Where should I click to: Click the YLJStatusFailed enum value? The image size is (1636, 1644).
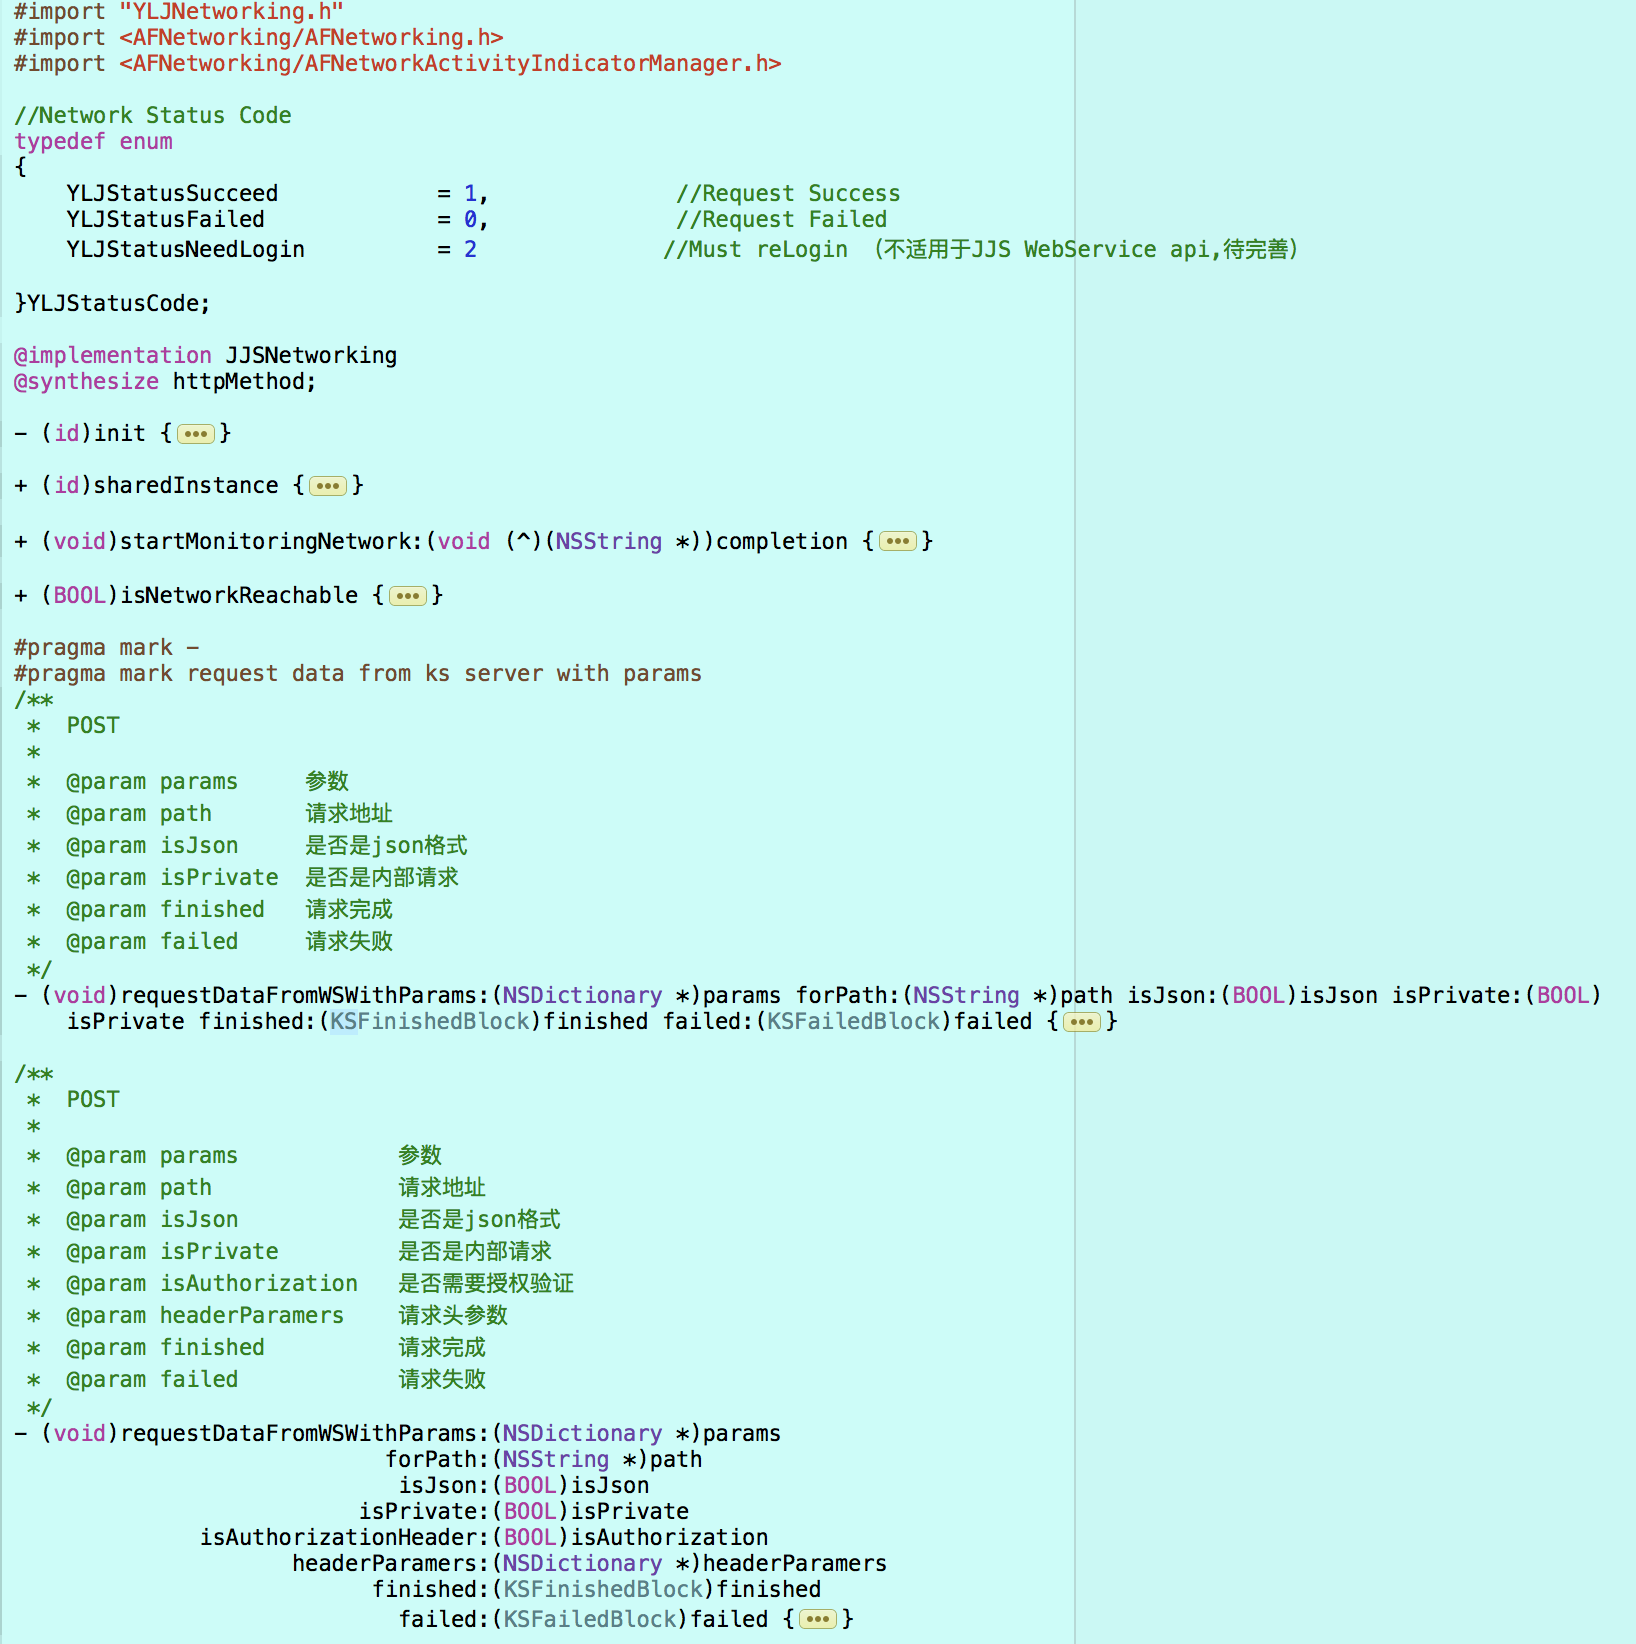coord(165,220)
